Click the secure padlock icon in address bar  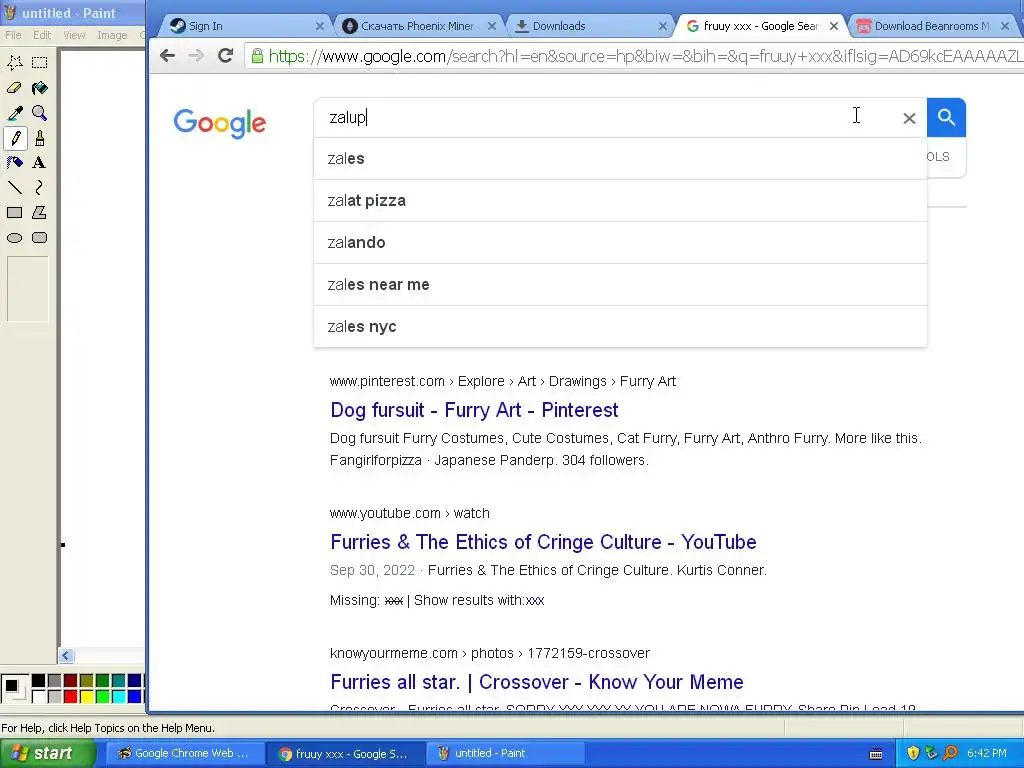(x=258, y=56)
